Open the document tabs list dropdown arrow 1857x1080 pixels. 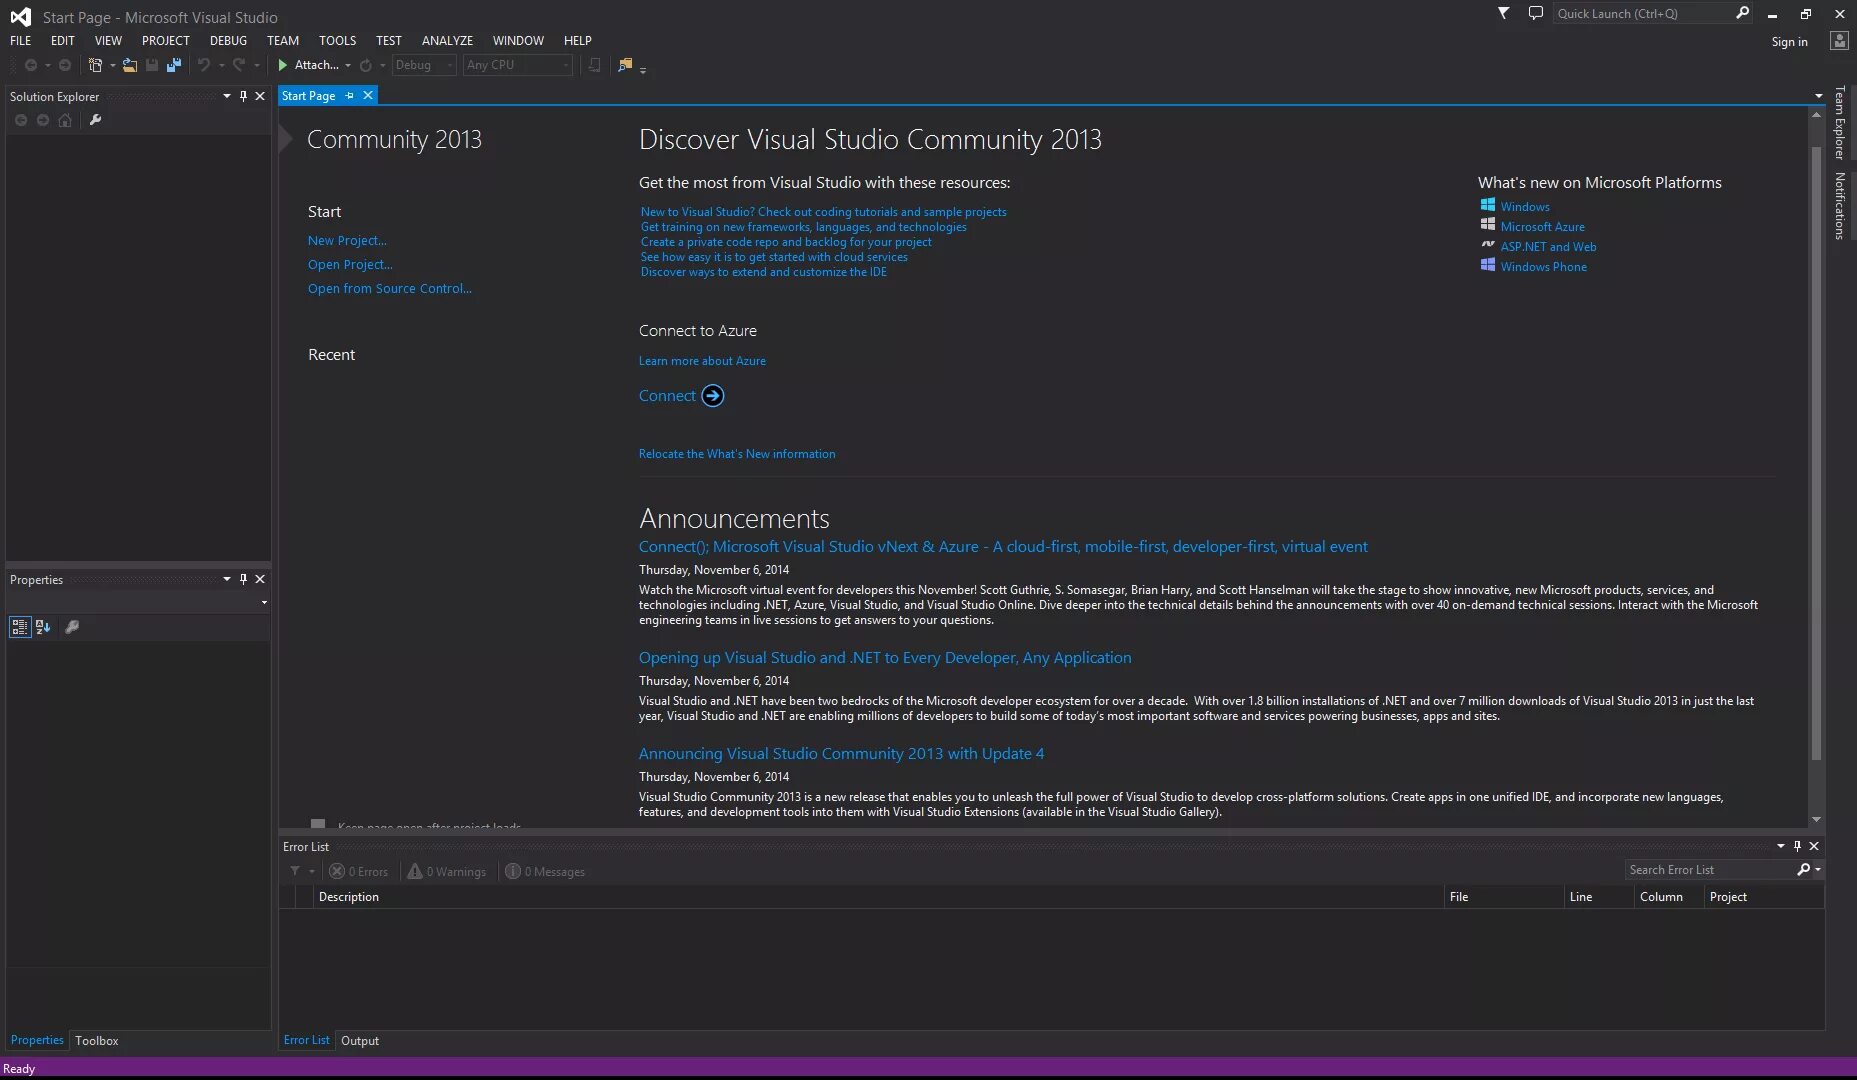click(x=1818, y=96)
